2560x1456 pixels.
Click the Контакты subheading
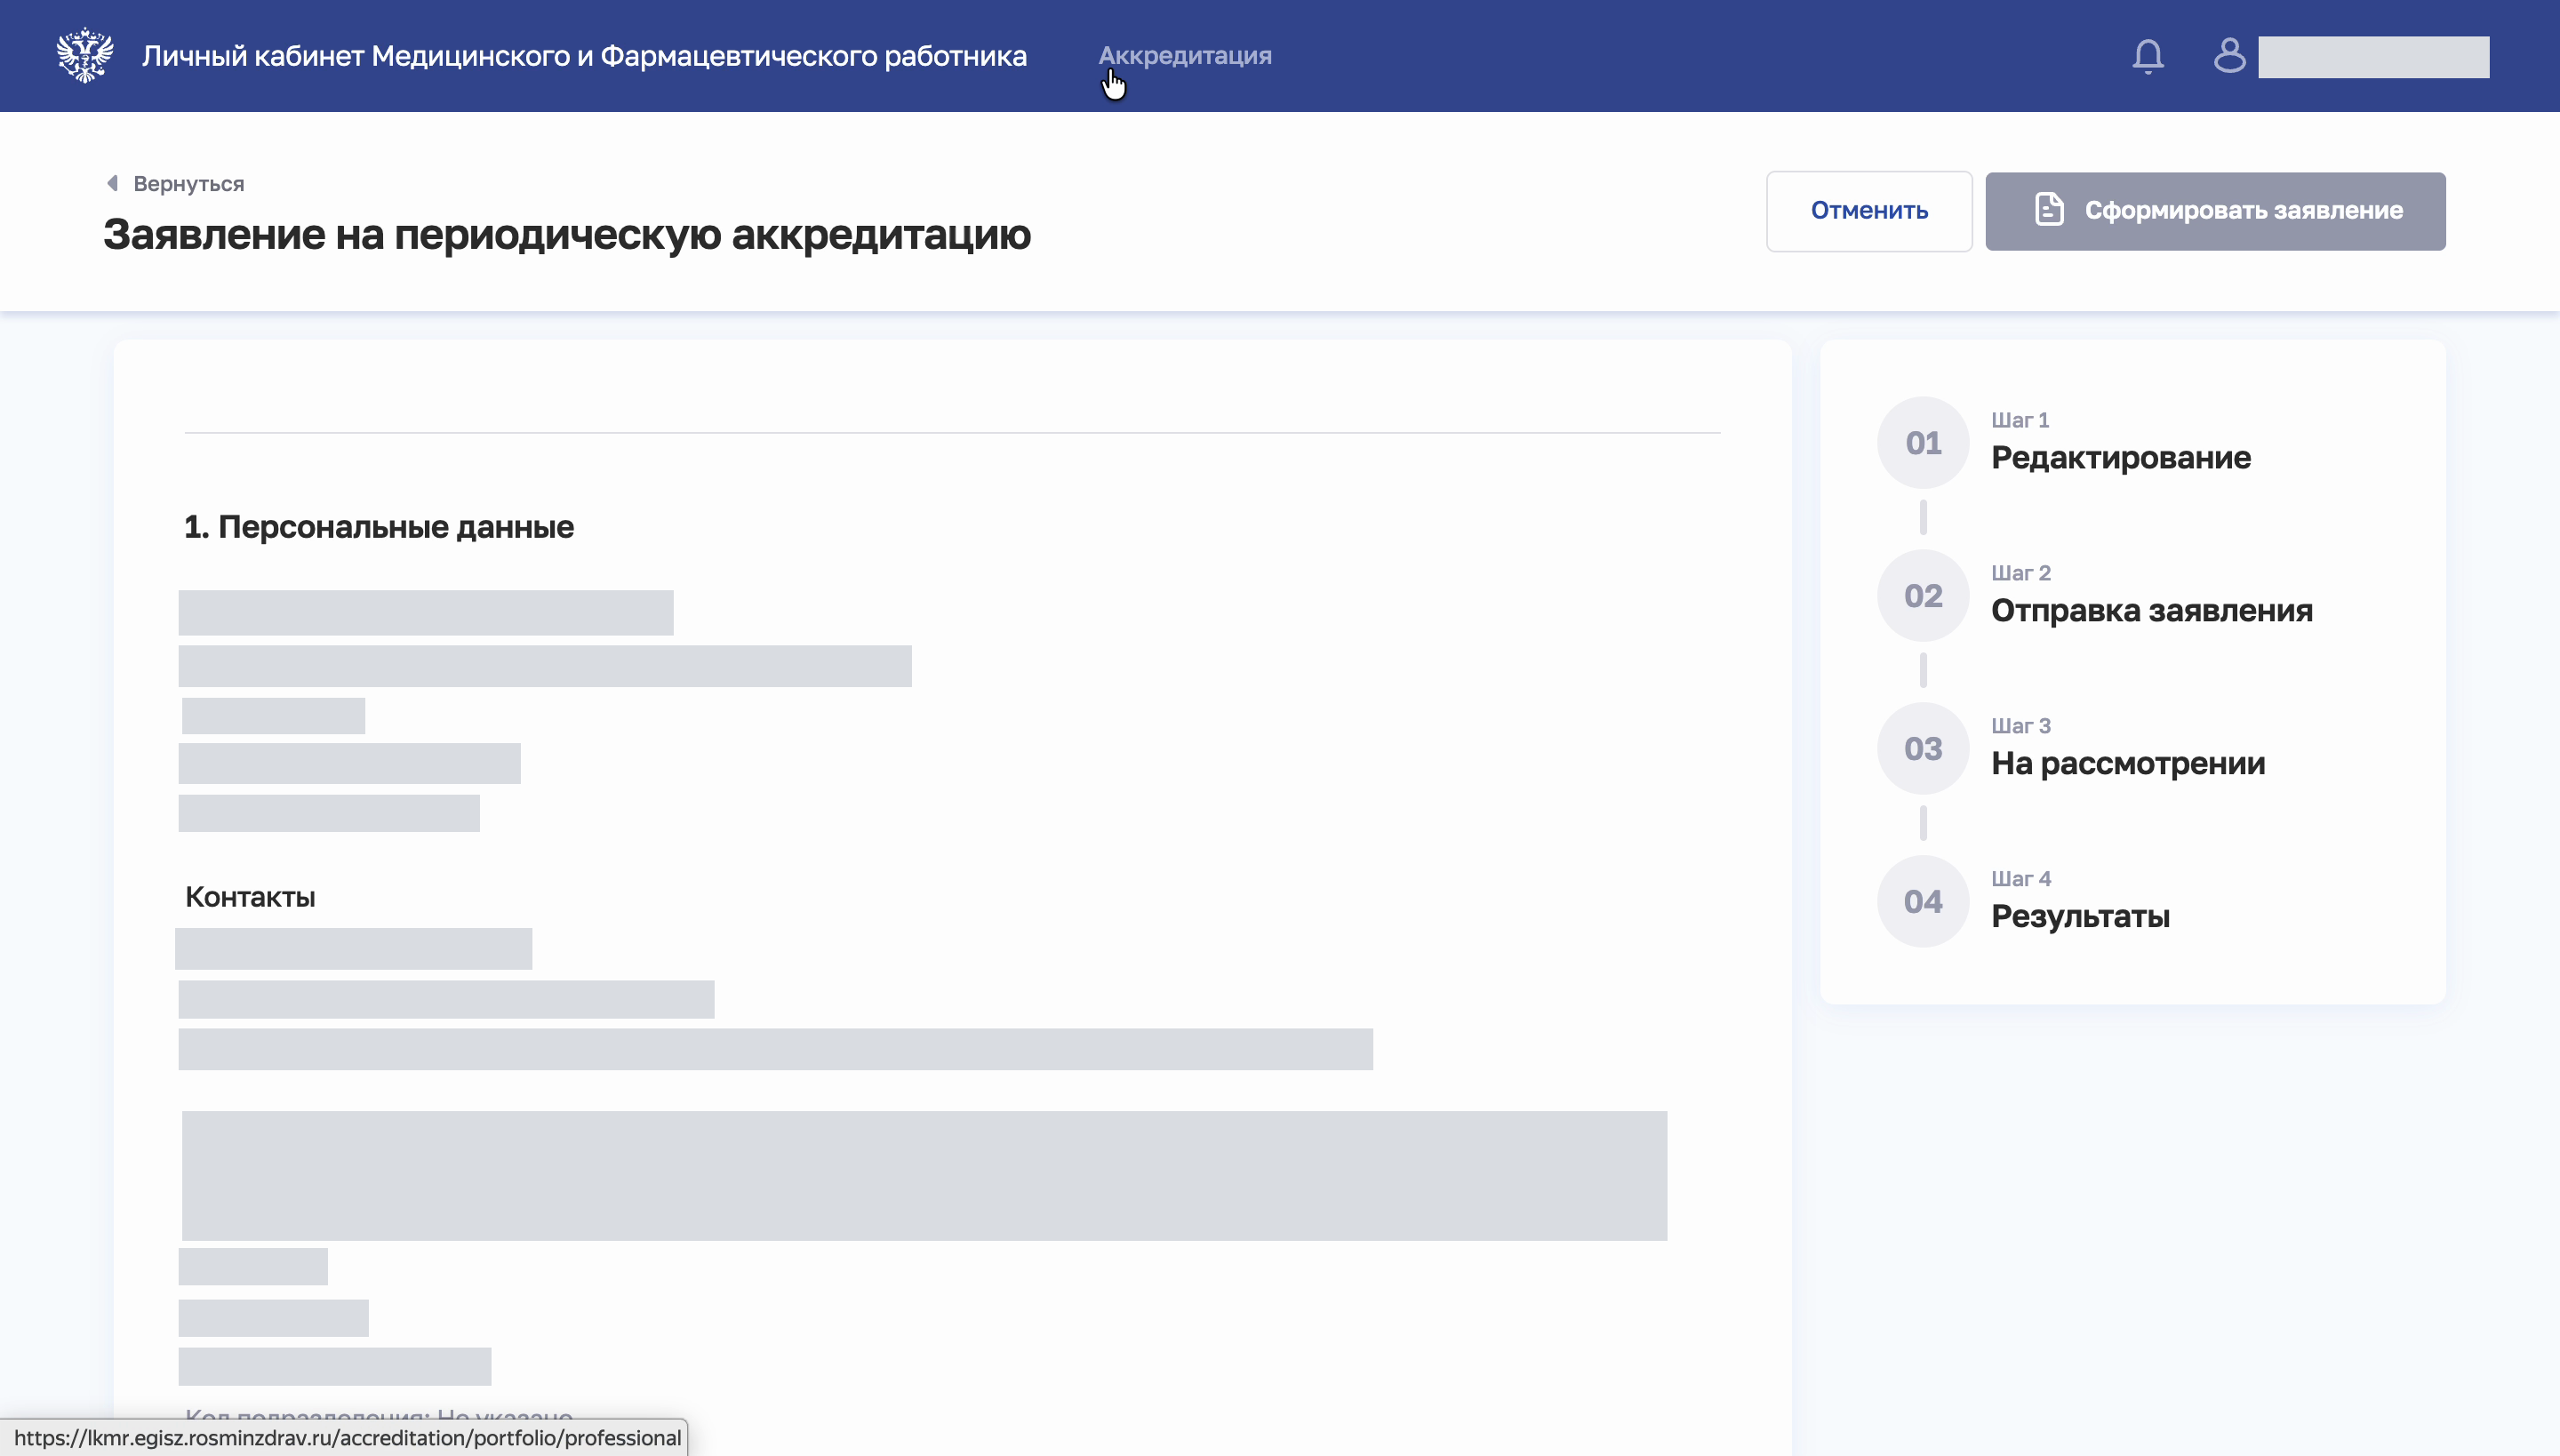point(250,897)
